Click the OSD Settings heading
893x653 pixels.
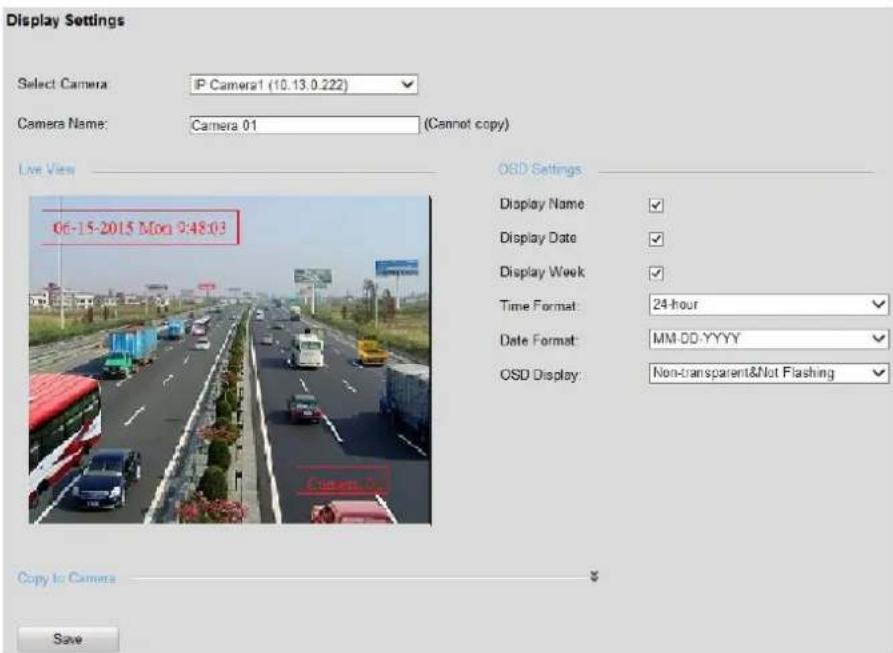click(x=539, y=169)
